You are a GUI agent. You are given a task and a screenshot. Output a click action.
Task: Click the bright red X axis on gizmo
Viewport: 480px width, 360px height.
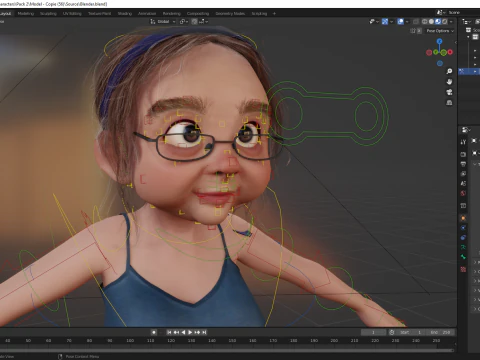coord(450,52)
